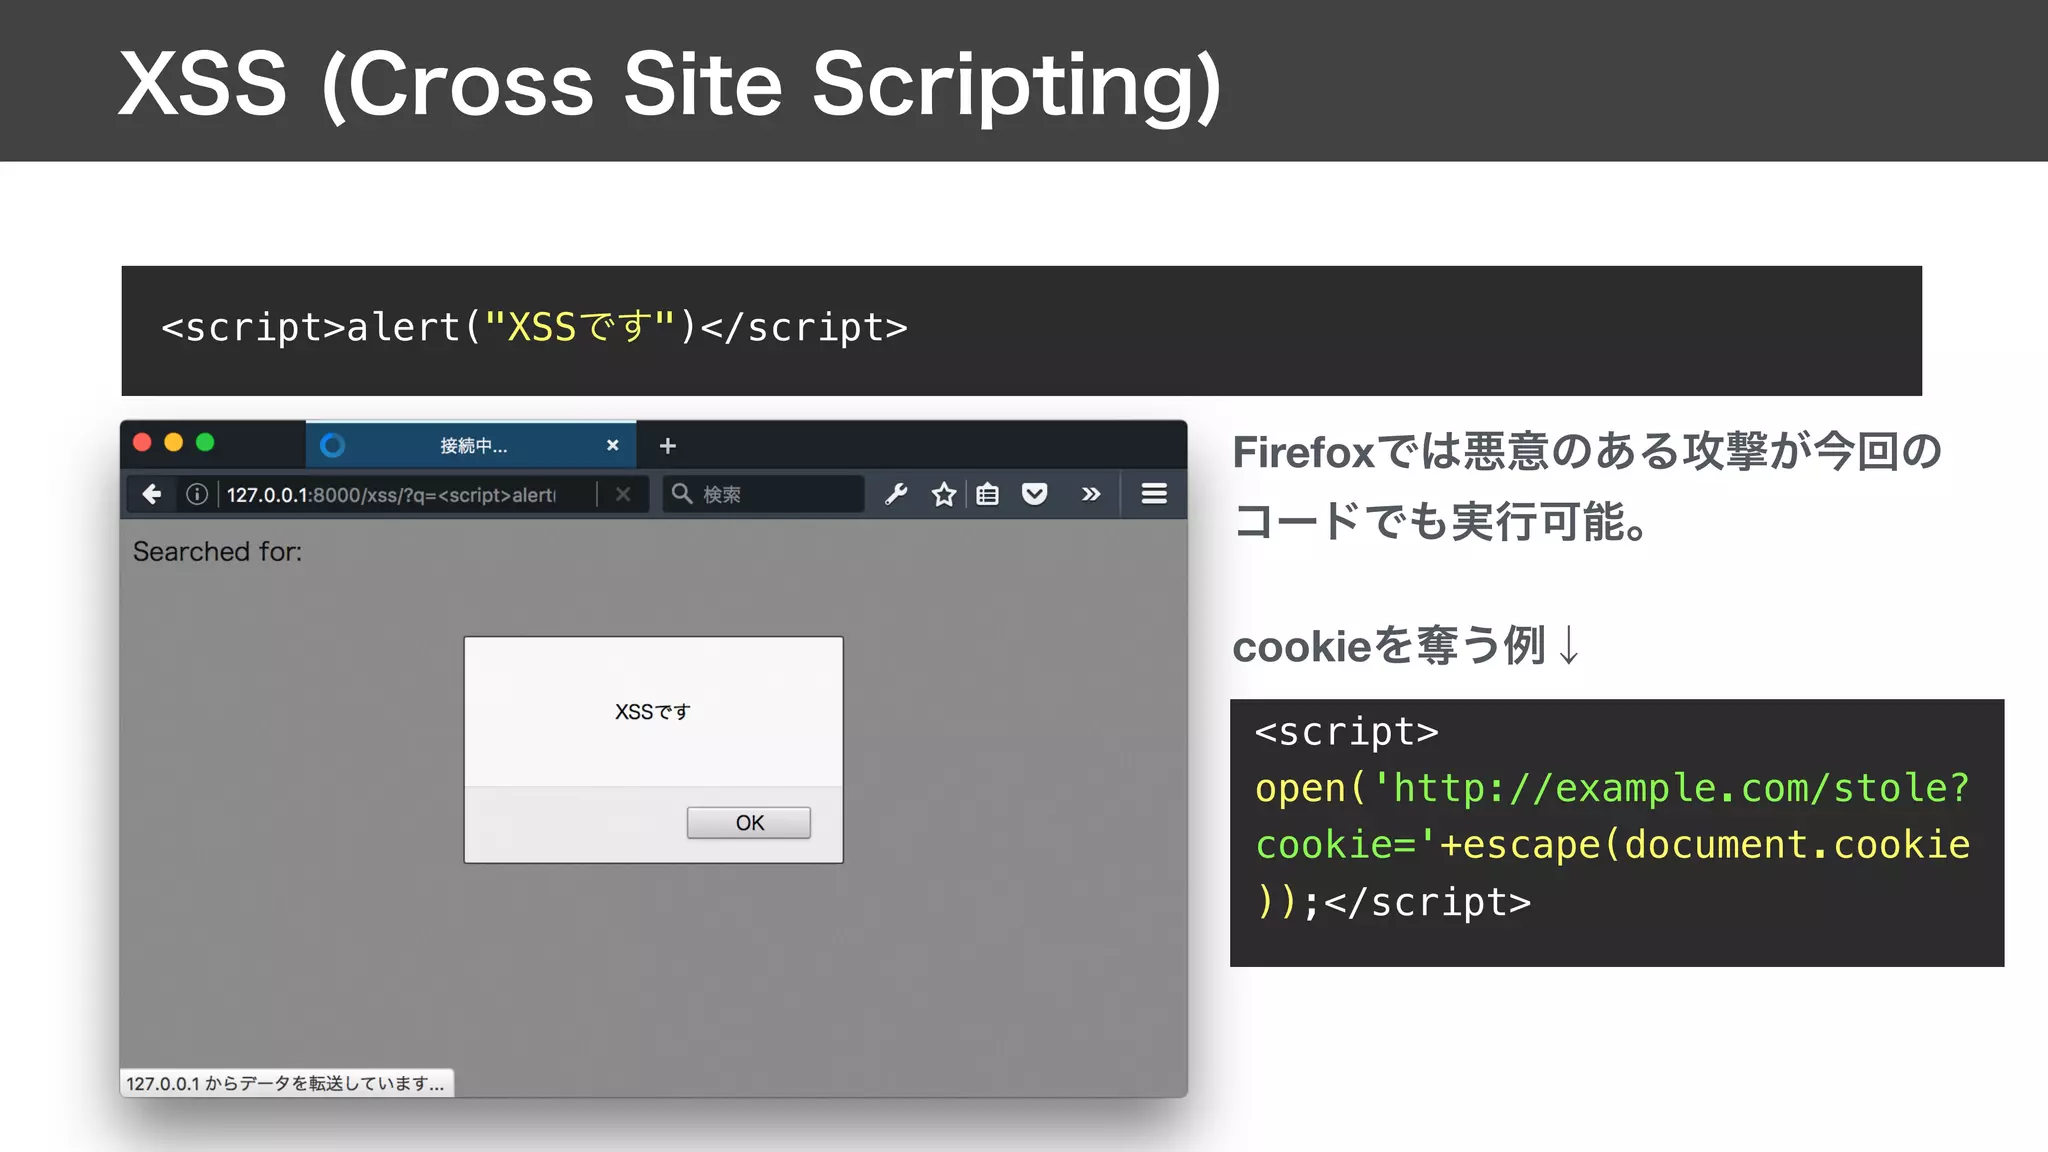2048x1152 pixels.
Task: Click the back arrow in Firefox
Action: [152, 494]
